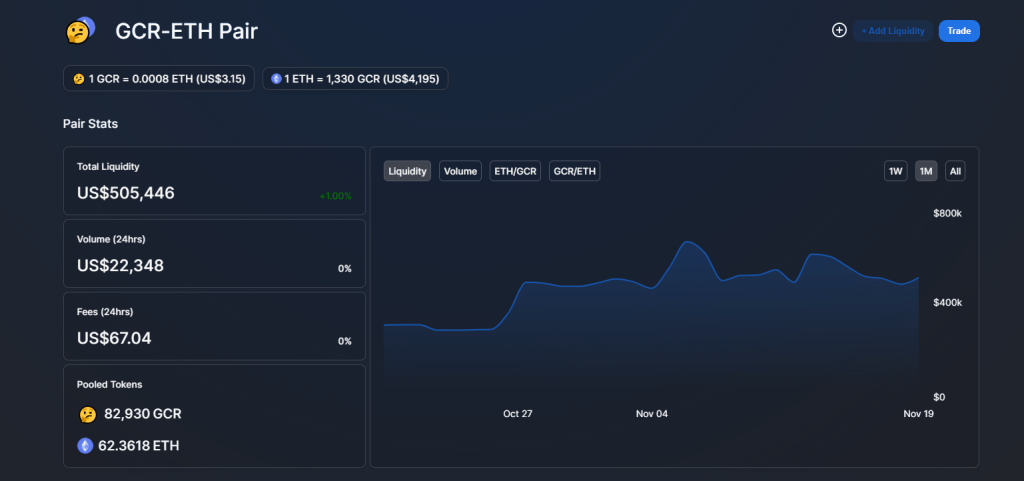Click the Volume (24hrs) value US$22,348
The width and height of the screenshot is (1024, 481).
[120, 266]
